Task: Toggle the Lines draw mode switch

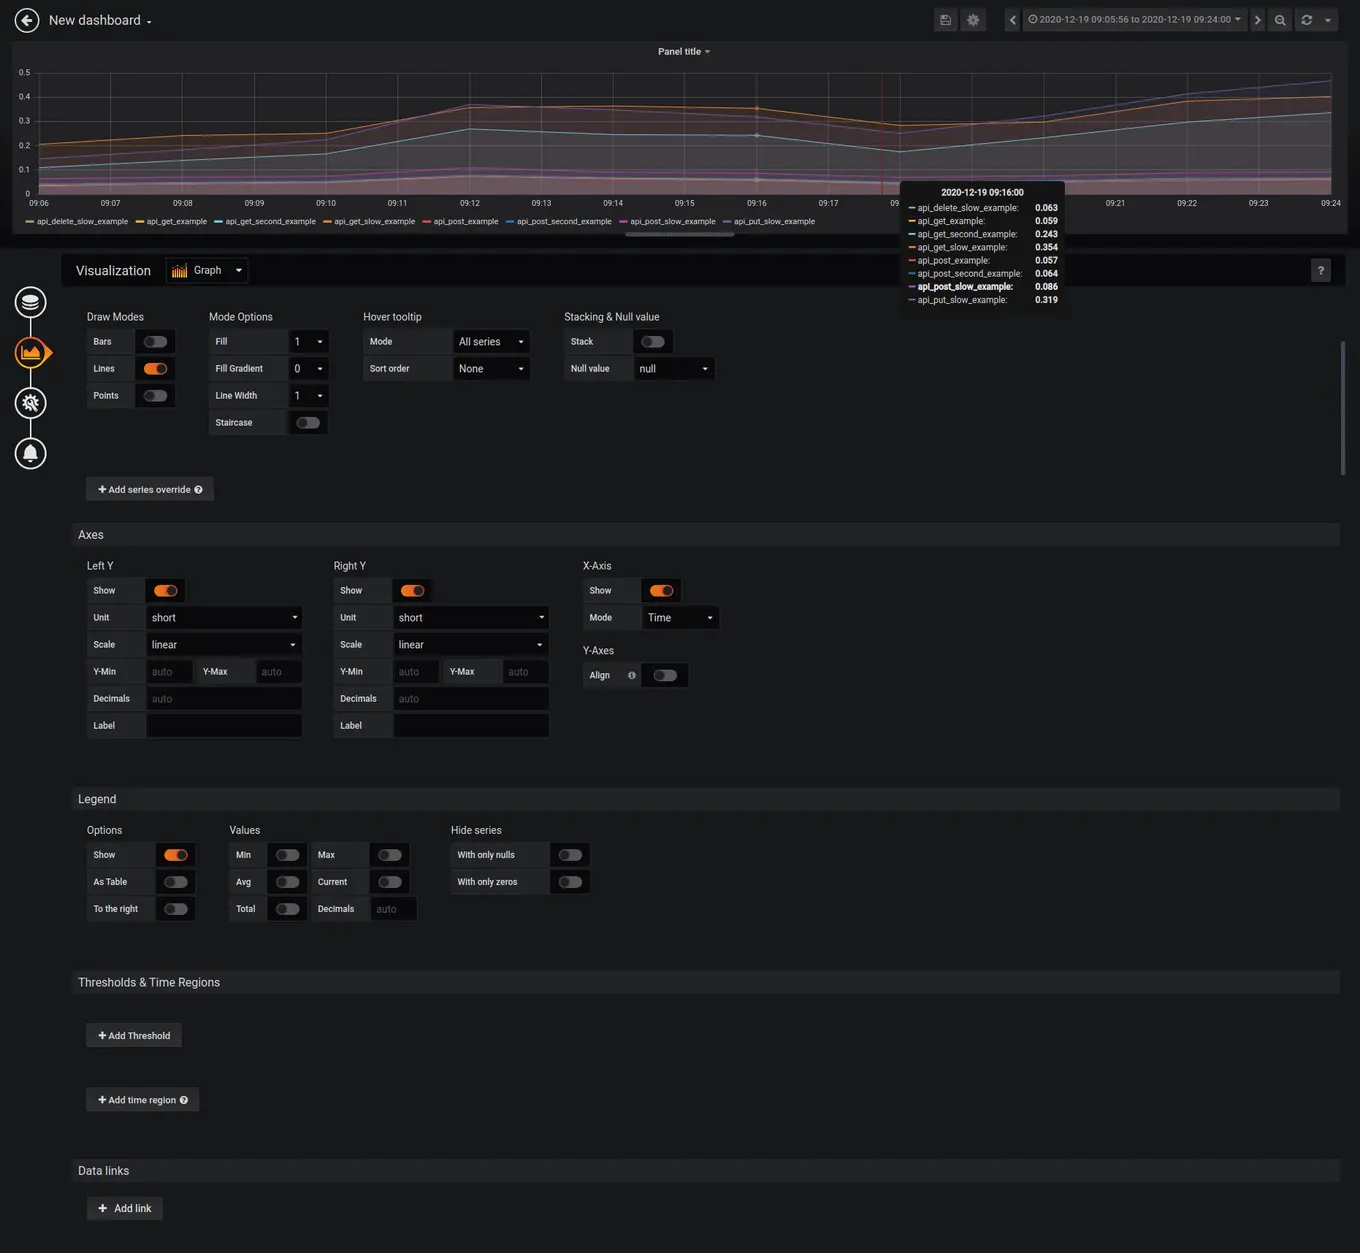Action: click(x=155, y=368)
